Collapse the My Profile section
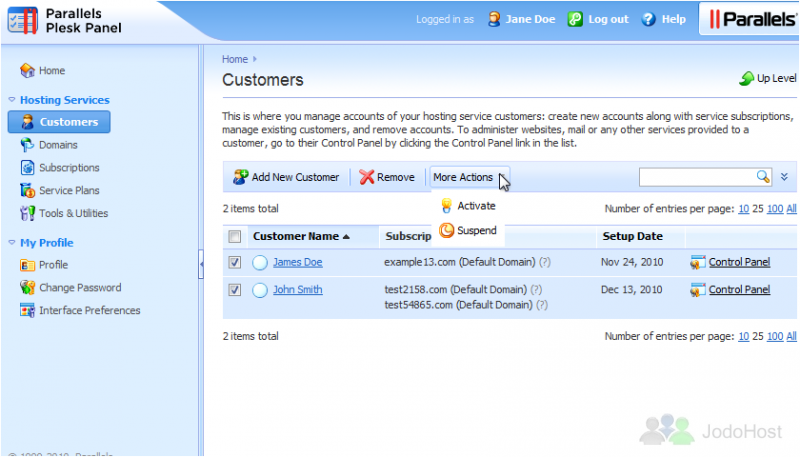Image resolution: width=800 pixels, height=457 pixels. click(x=12, y=243)
